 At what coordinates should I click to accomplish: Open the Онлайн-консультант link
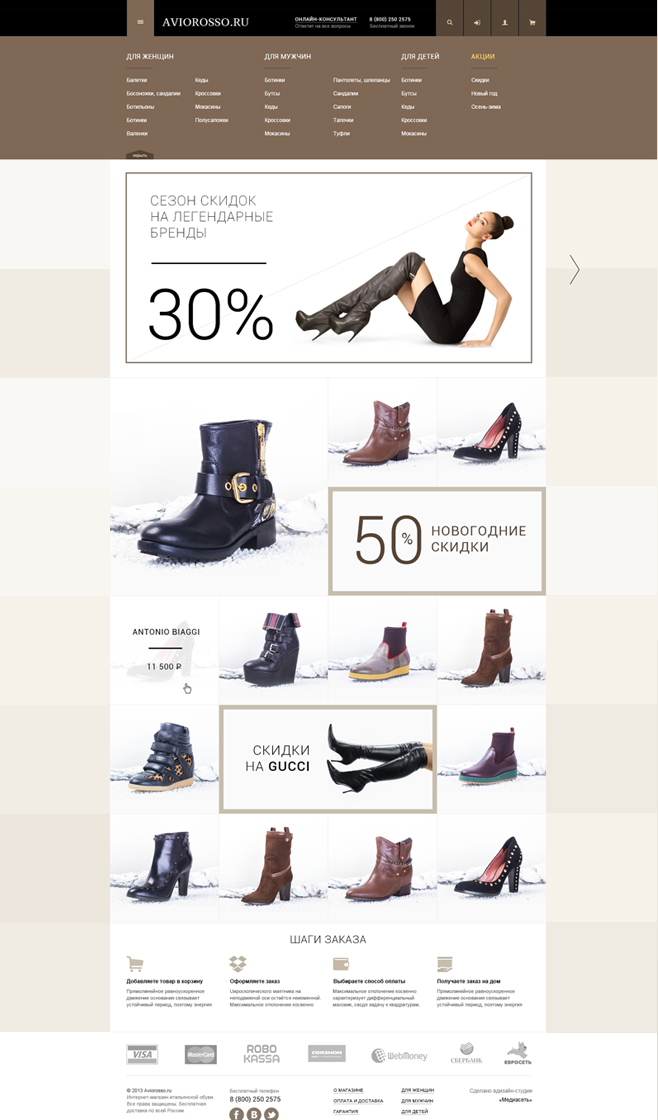click(x=326, y=19)
